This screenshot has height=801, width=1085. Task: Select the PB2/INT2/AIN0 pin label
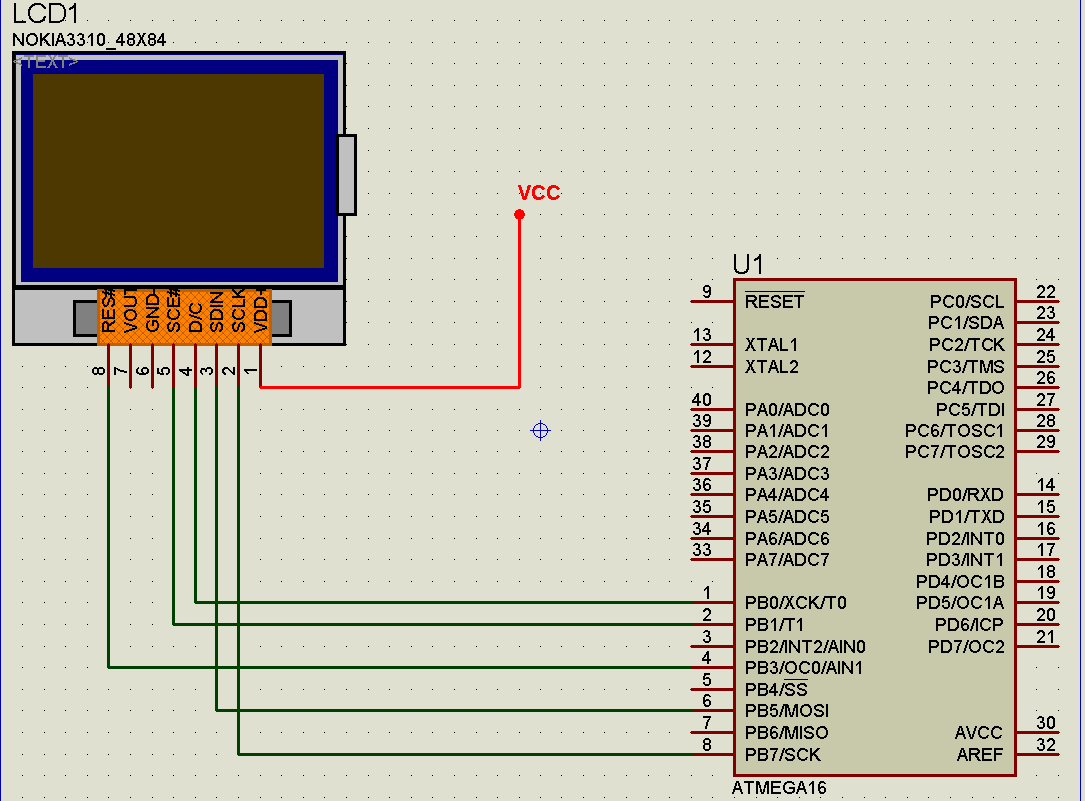pos(805,647)
